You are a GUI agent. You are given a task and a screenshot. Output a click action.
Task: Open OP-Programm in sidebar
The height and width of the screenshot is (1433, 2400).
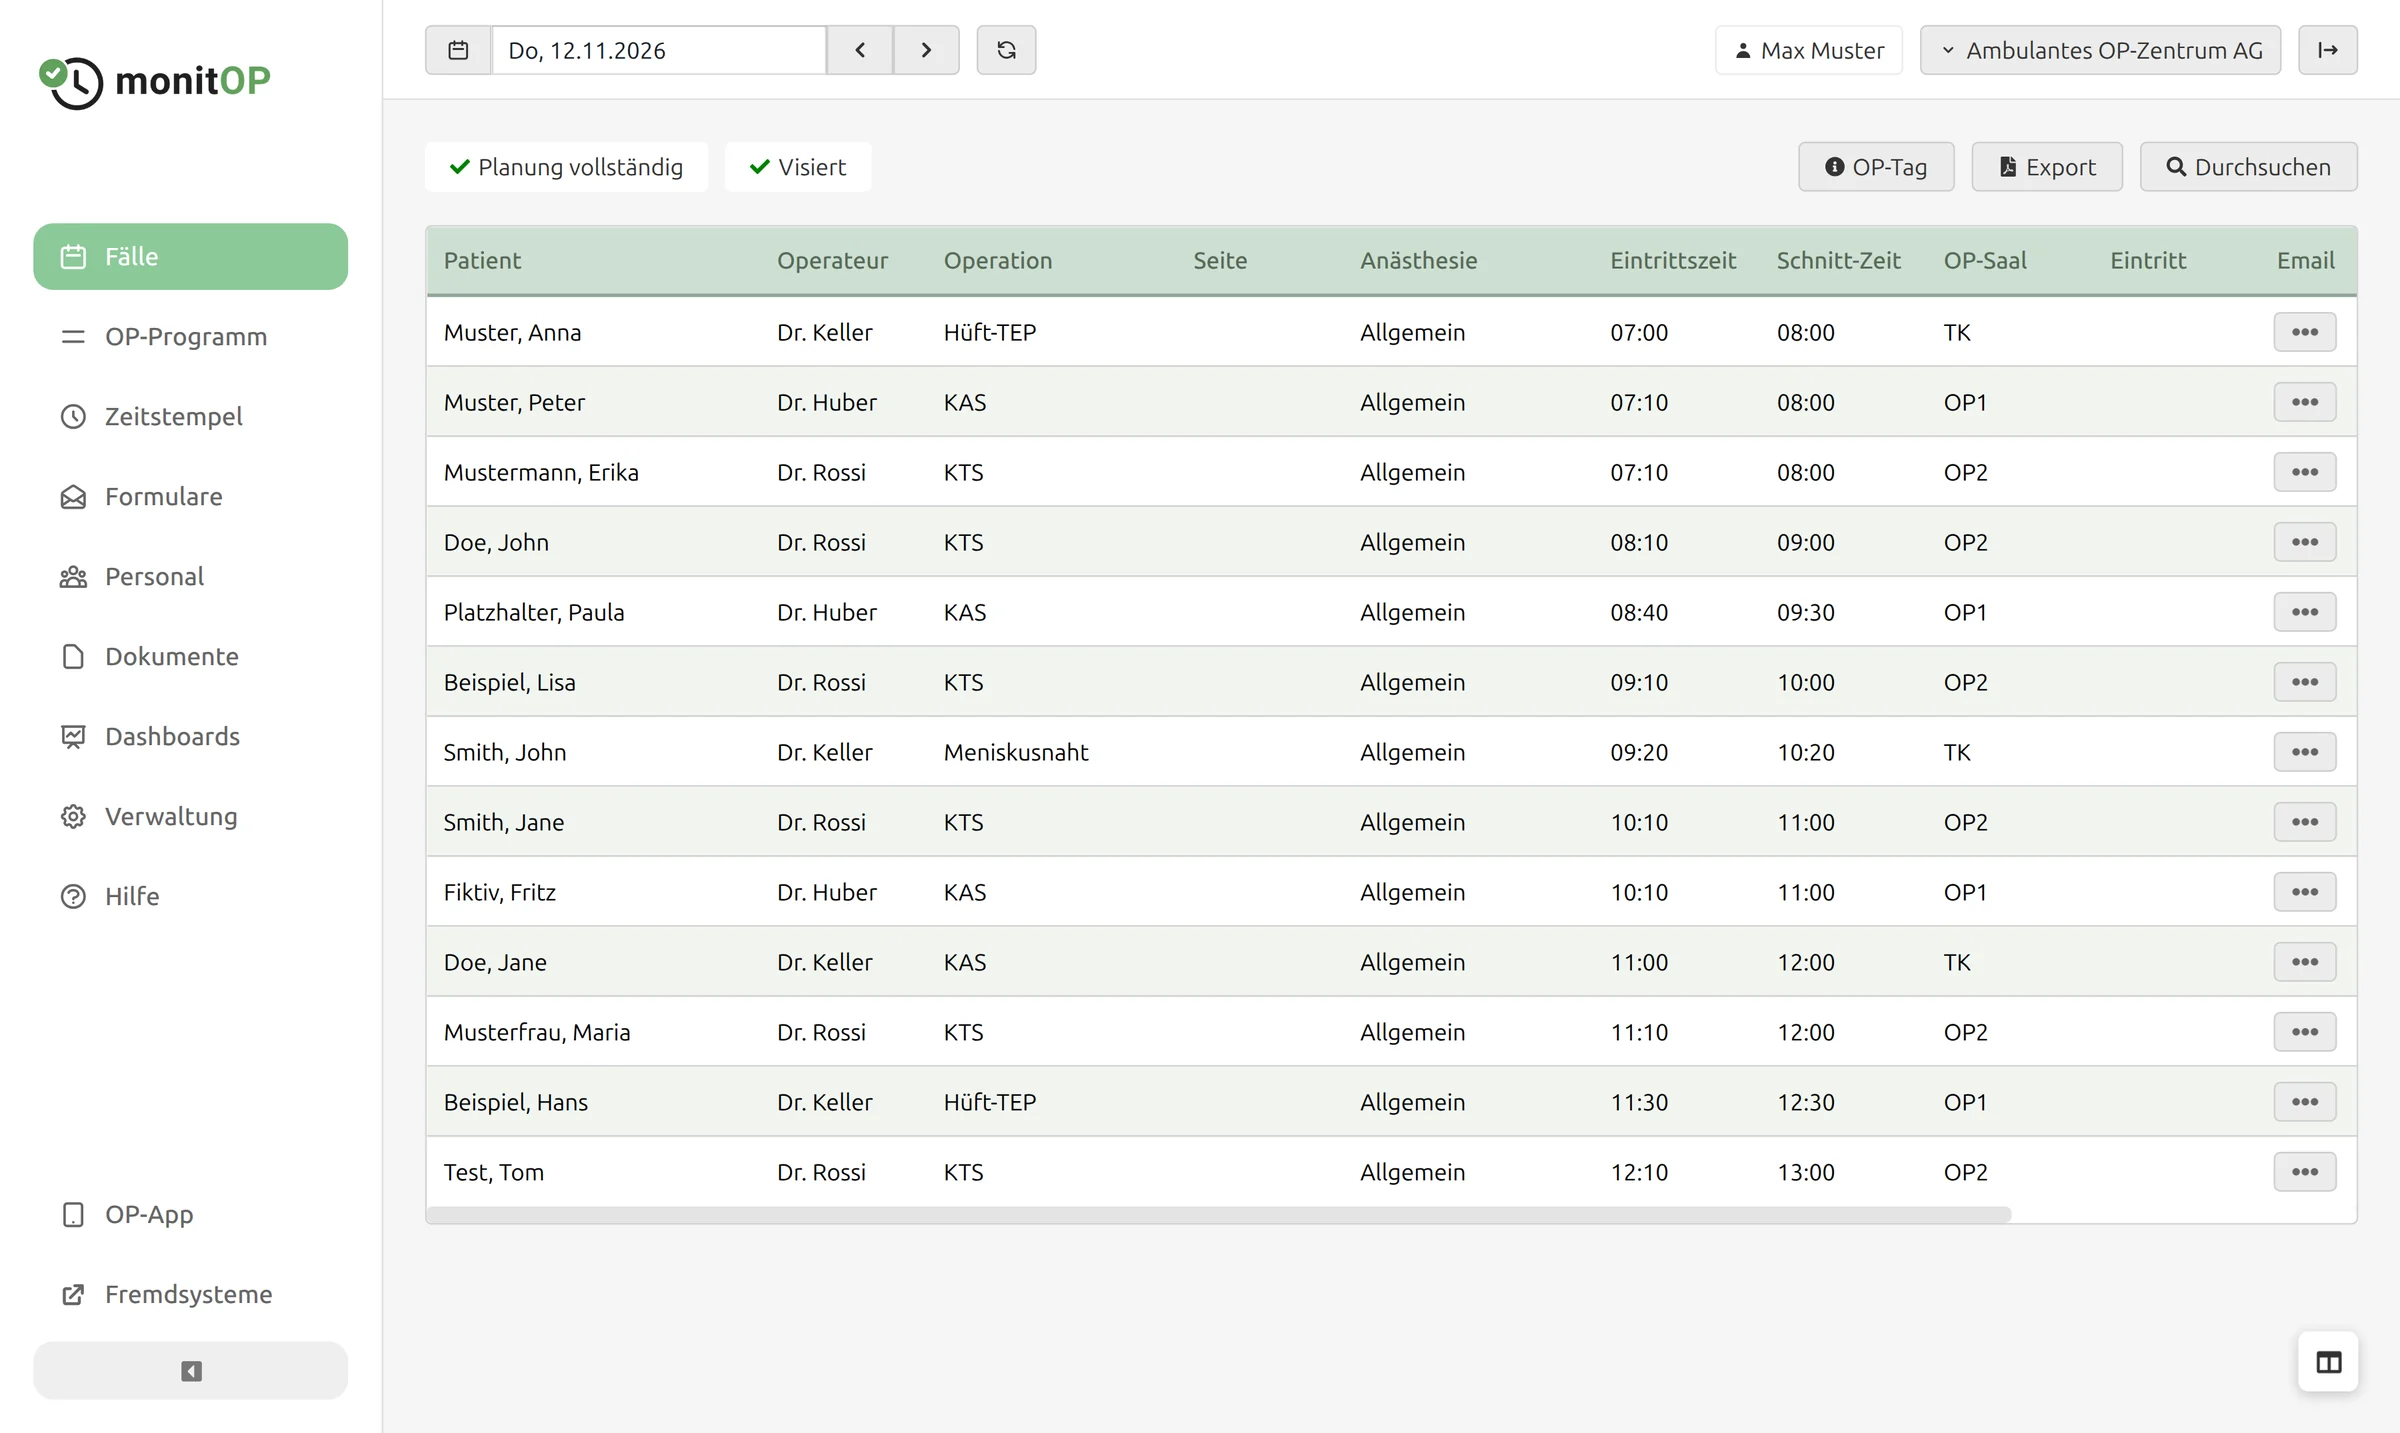(191, 337)
